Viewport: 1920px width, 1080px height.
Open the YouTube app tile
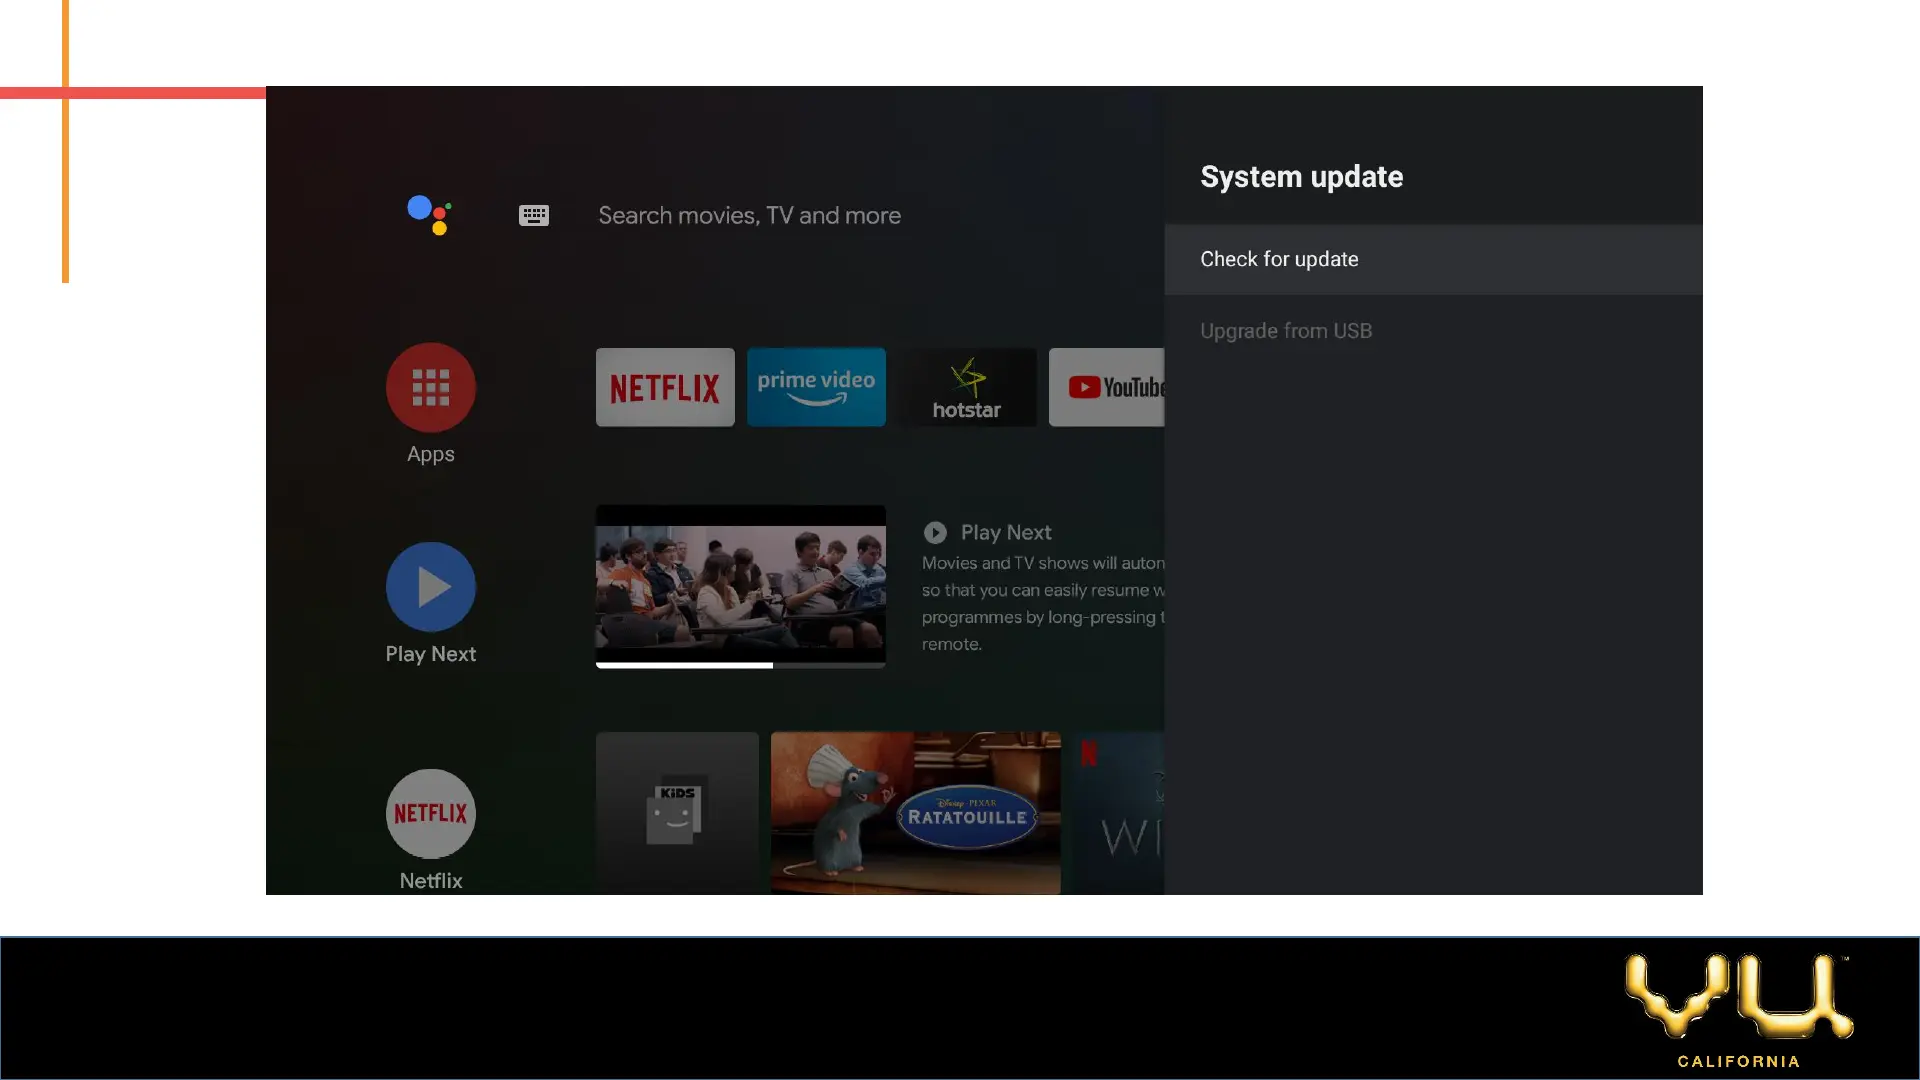(x=1107, y=387)
